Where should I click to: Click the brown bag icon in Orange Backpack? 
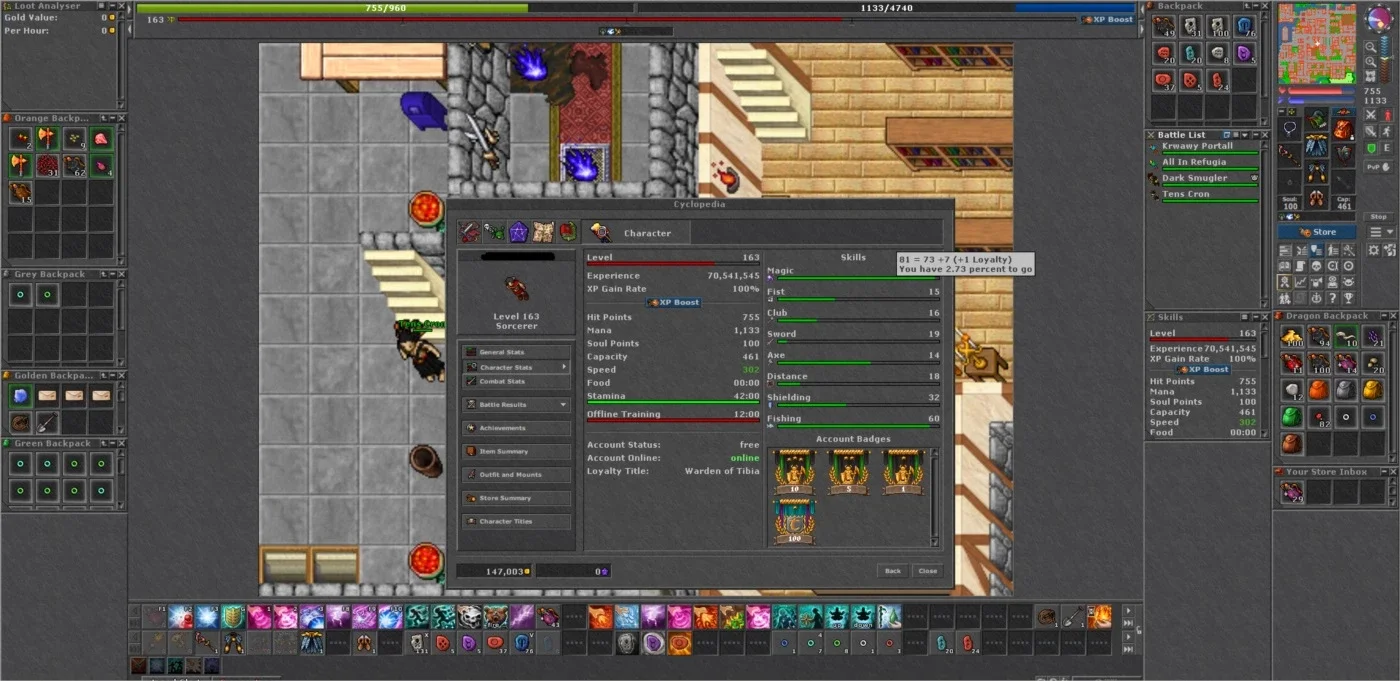click(x=20, y=191)
